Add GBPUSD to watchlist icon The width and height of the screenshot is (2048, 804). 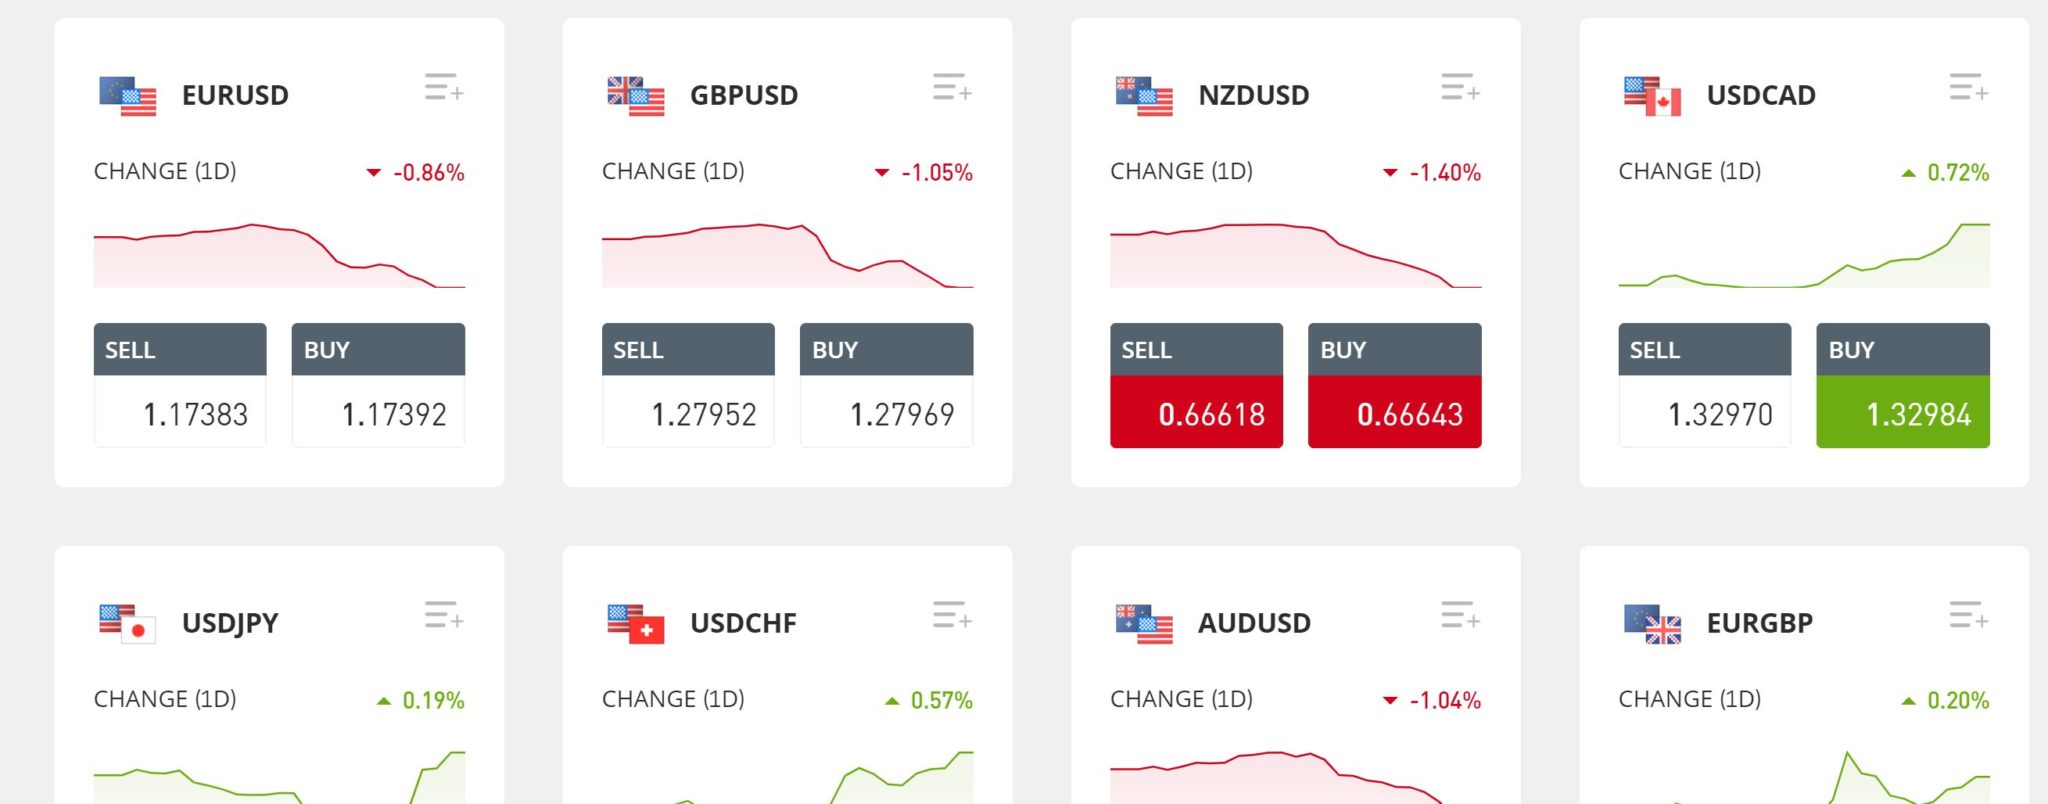(x=952, y=87)
